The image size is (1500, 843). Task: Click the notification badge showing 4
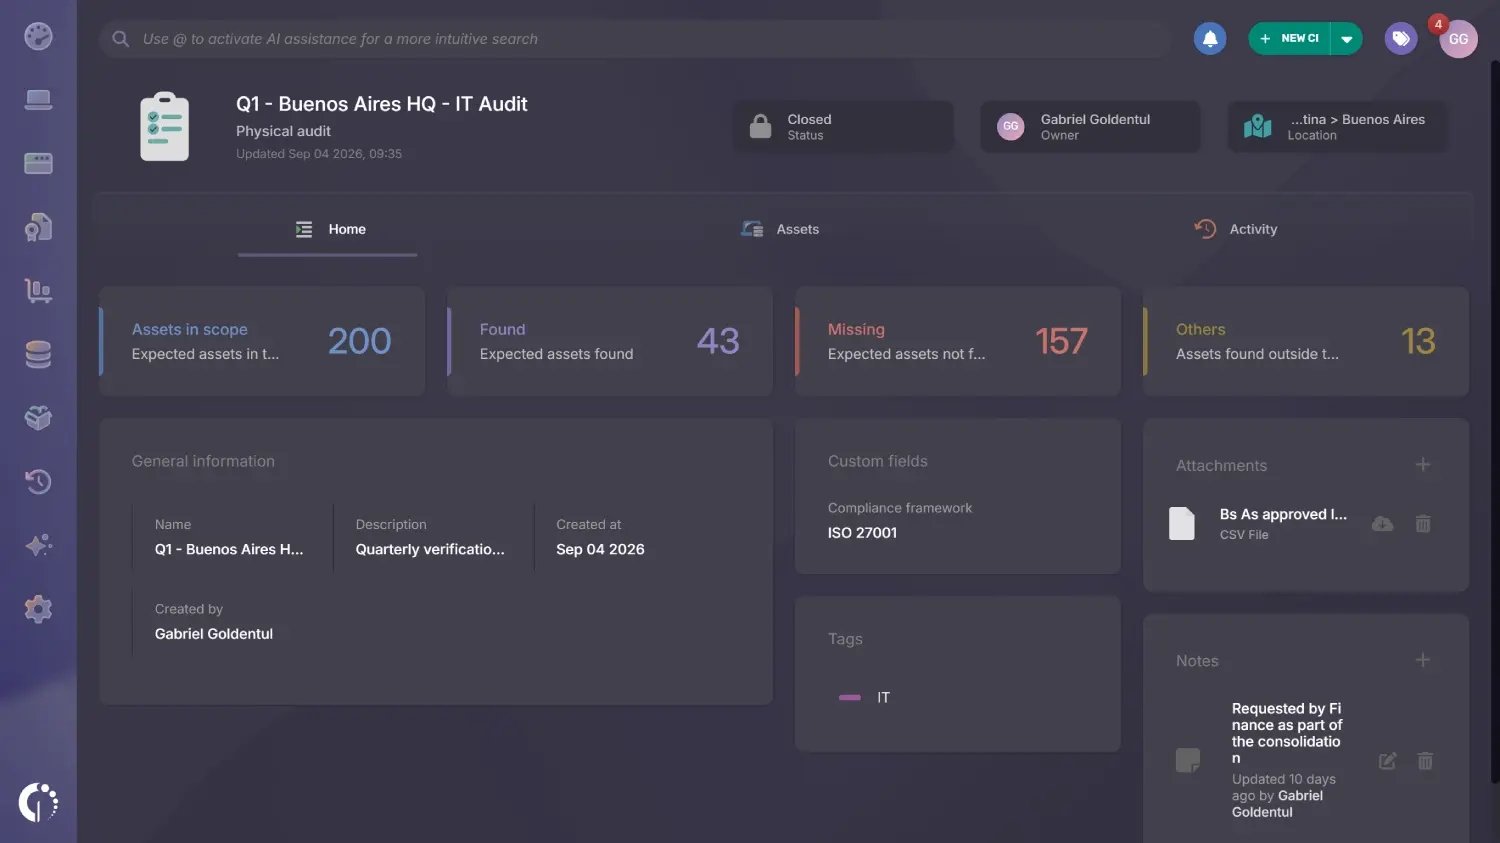pyautogui.click(x=1438, y=24)
